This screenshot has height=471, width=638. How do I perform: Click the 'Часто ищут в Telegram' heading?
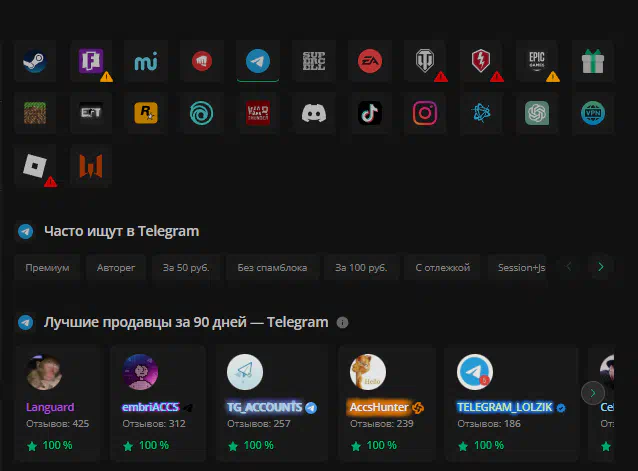[x=121, y=231]
